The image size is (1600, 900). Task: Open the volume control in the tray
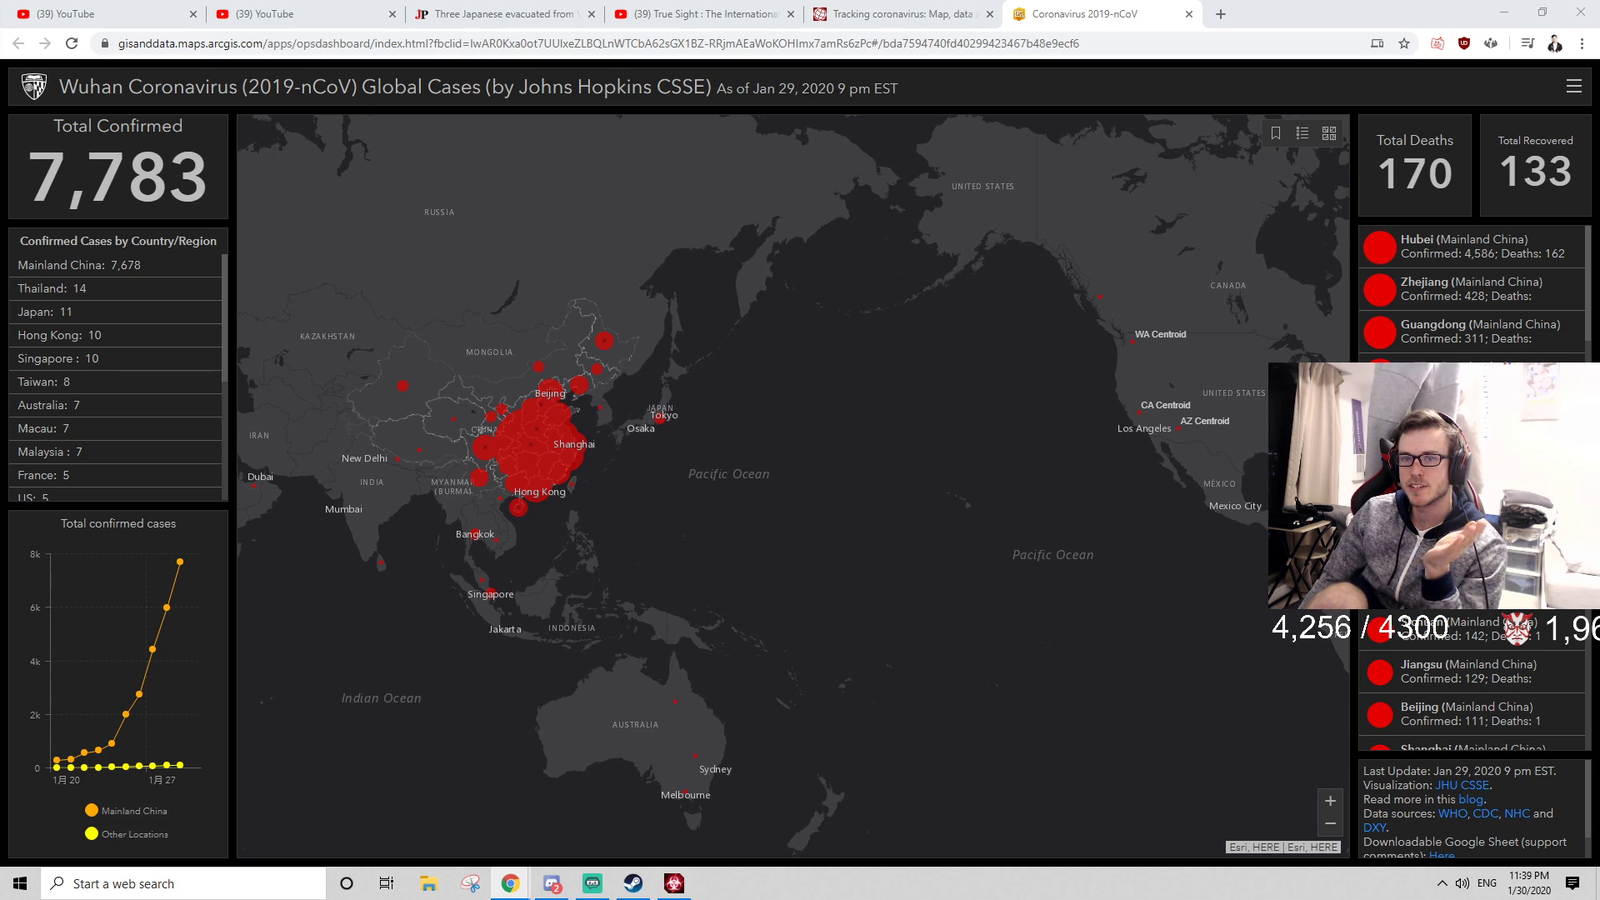(1462, 883)
